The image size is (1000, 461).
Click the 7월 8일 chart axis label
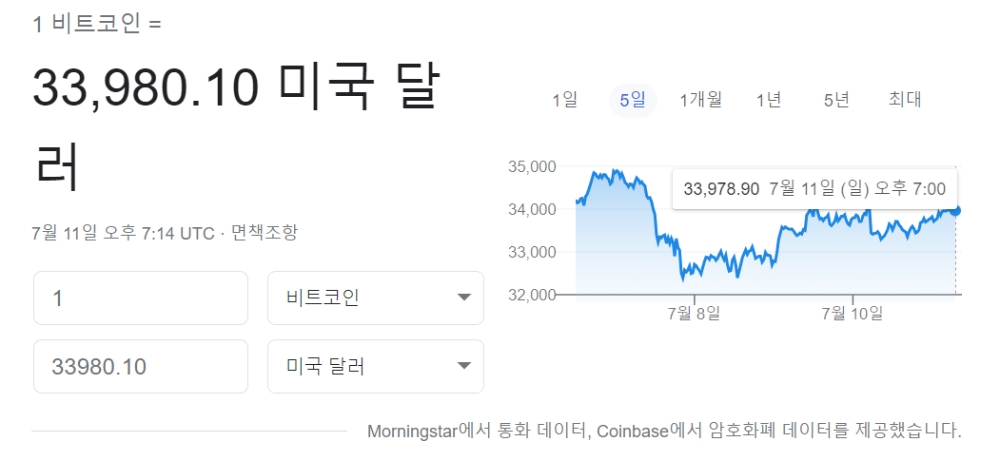[694, 312]
